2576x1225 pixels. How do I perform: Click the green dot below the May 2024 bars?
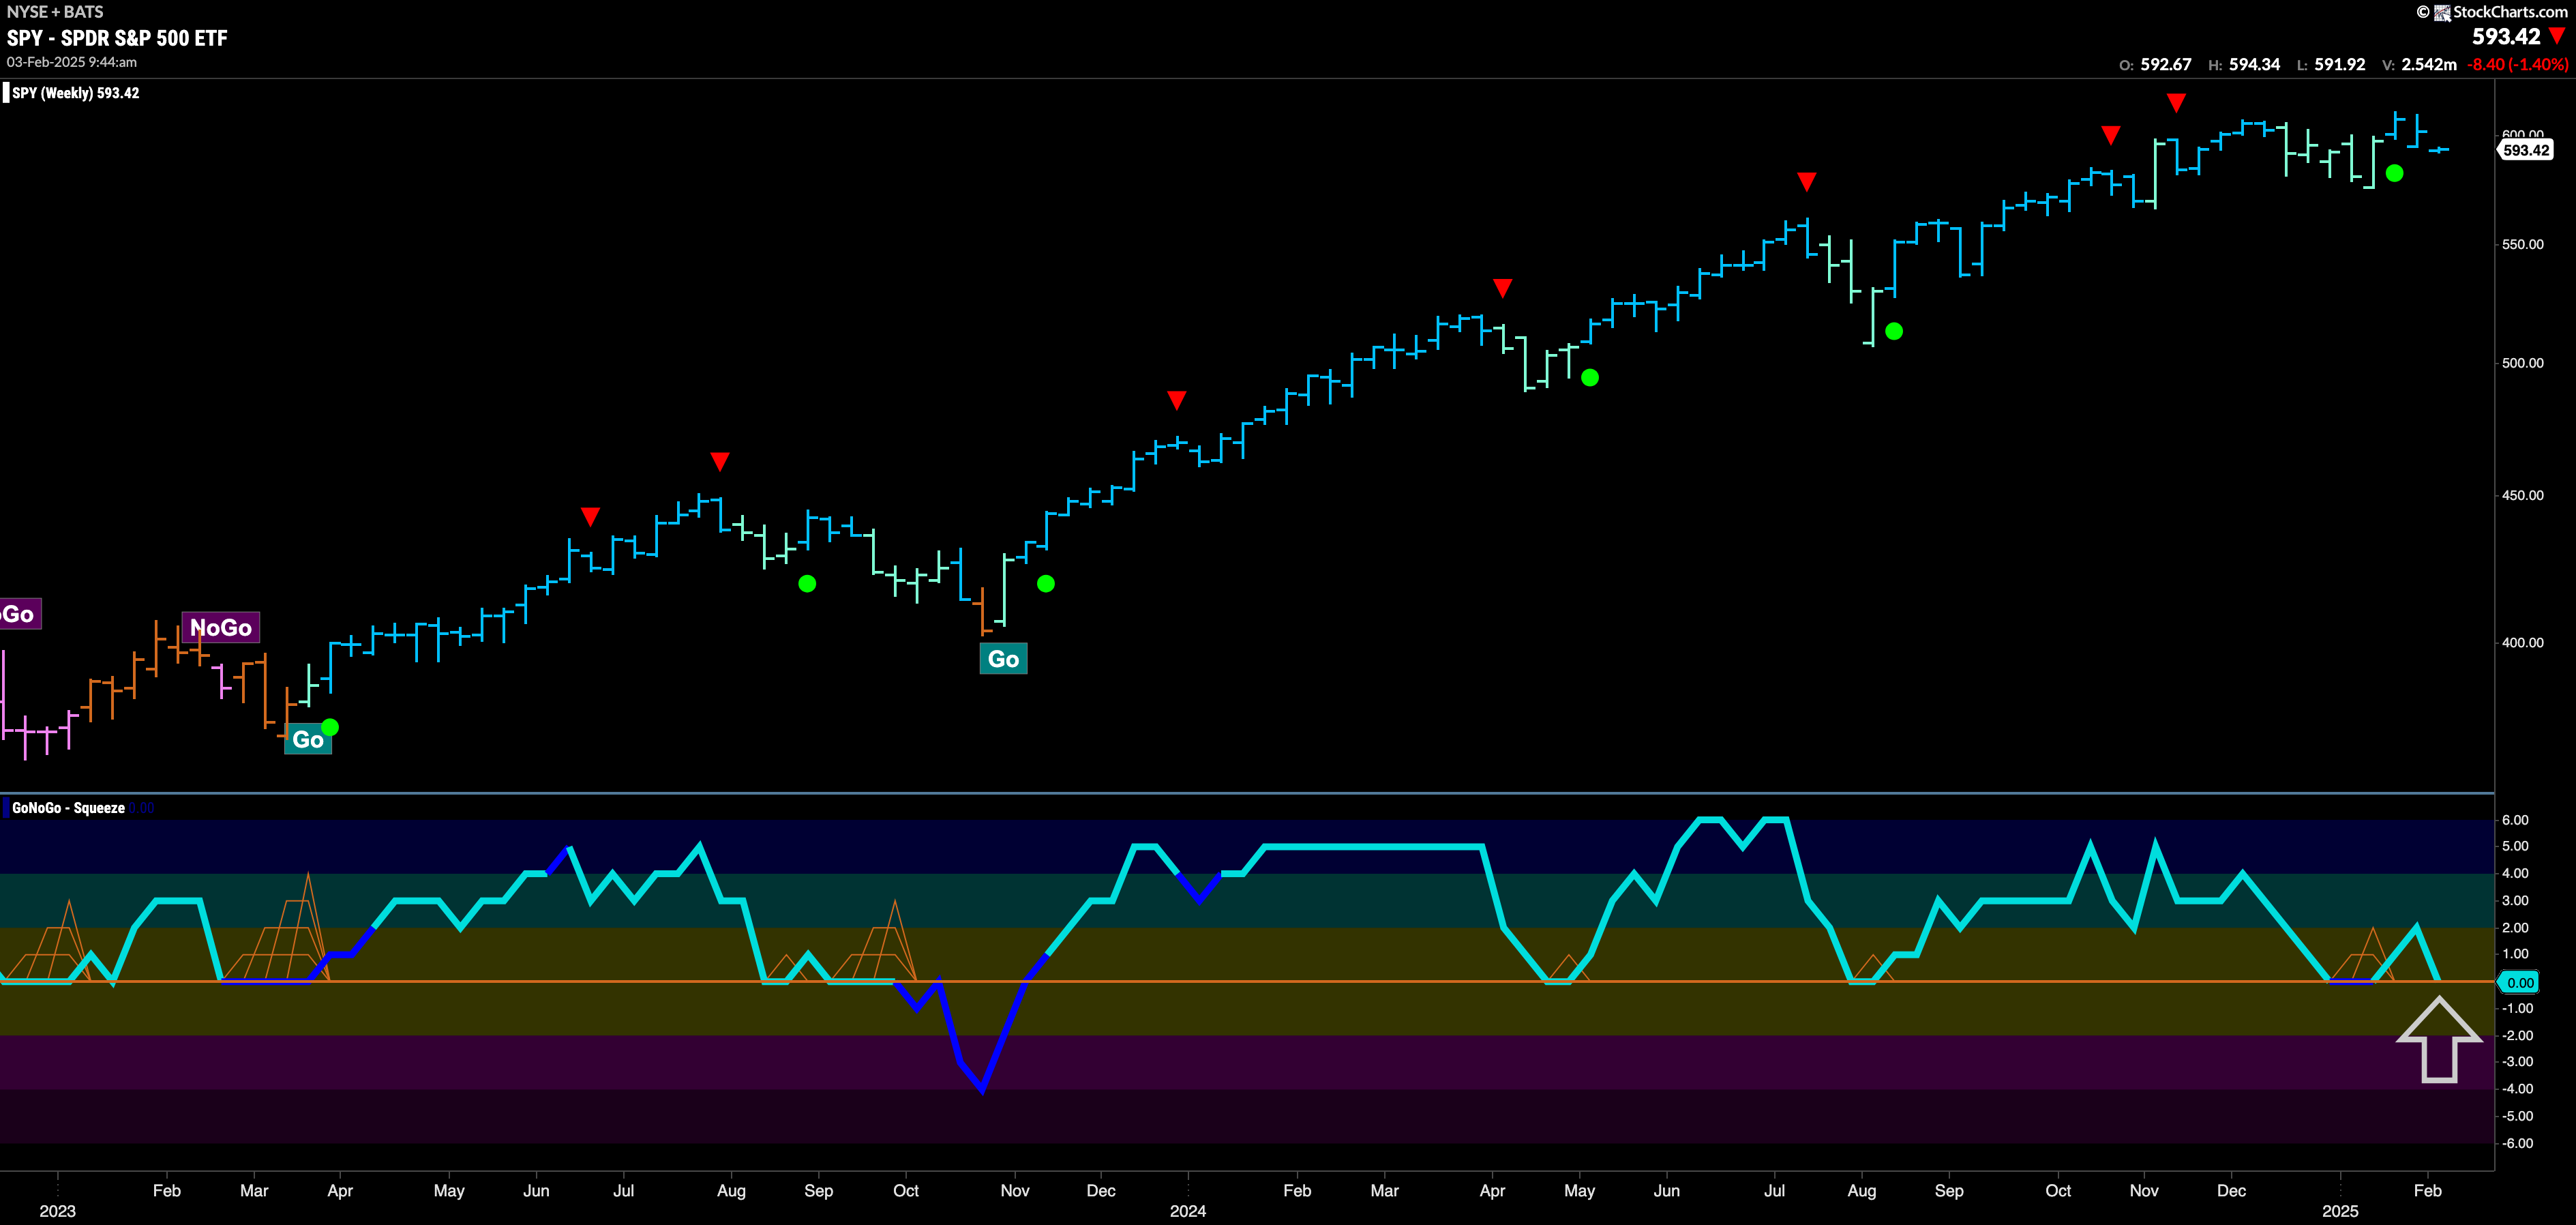(1590, 378)
